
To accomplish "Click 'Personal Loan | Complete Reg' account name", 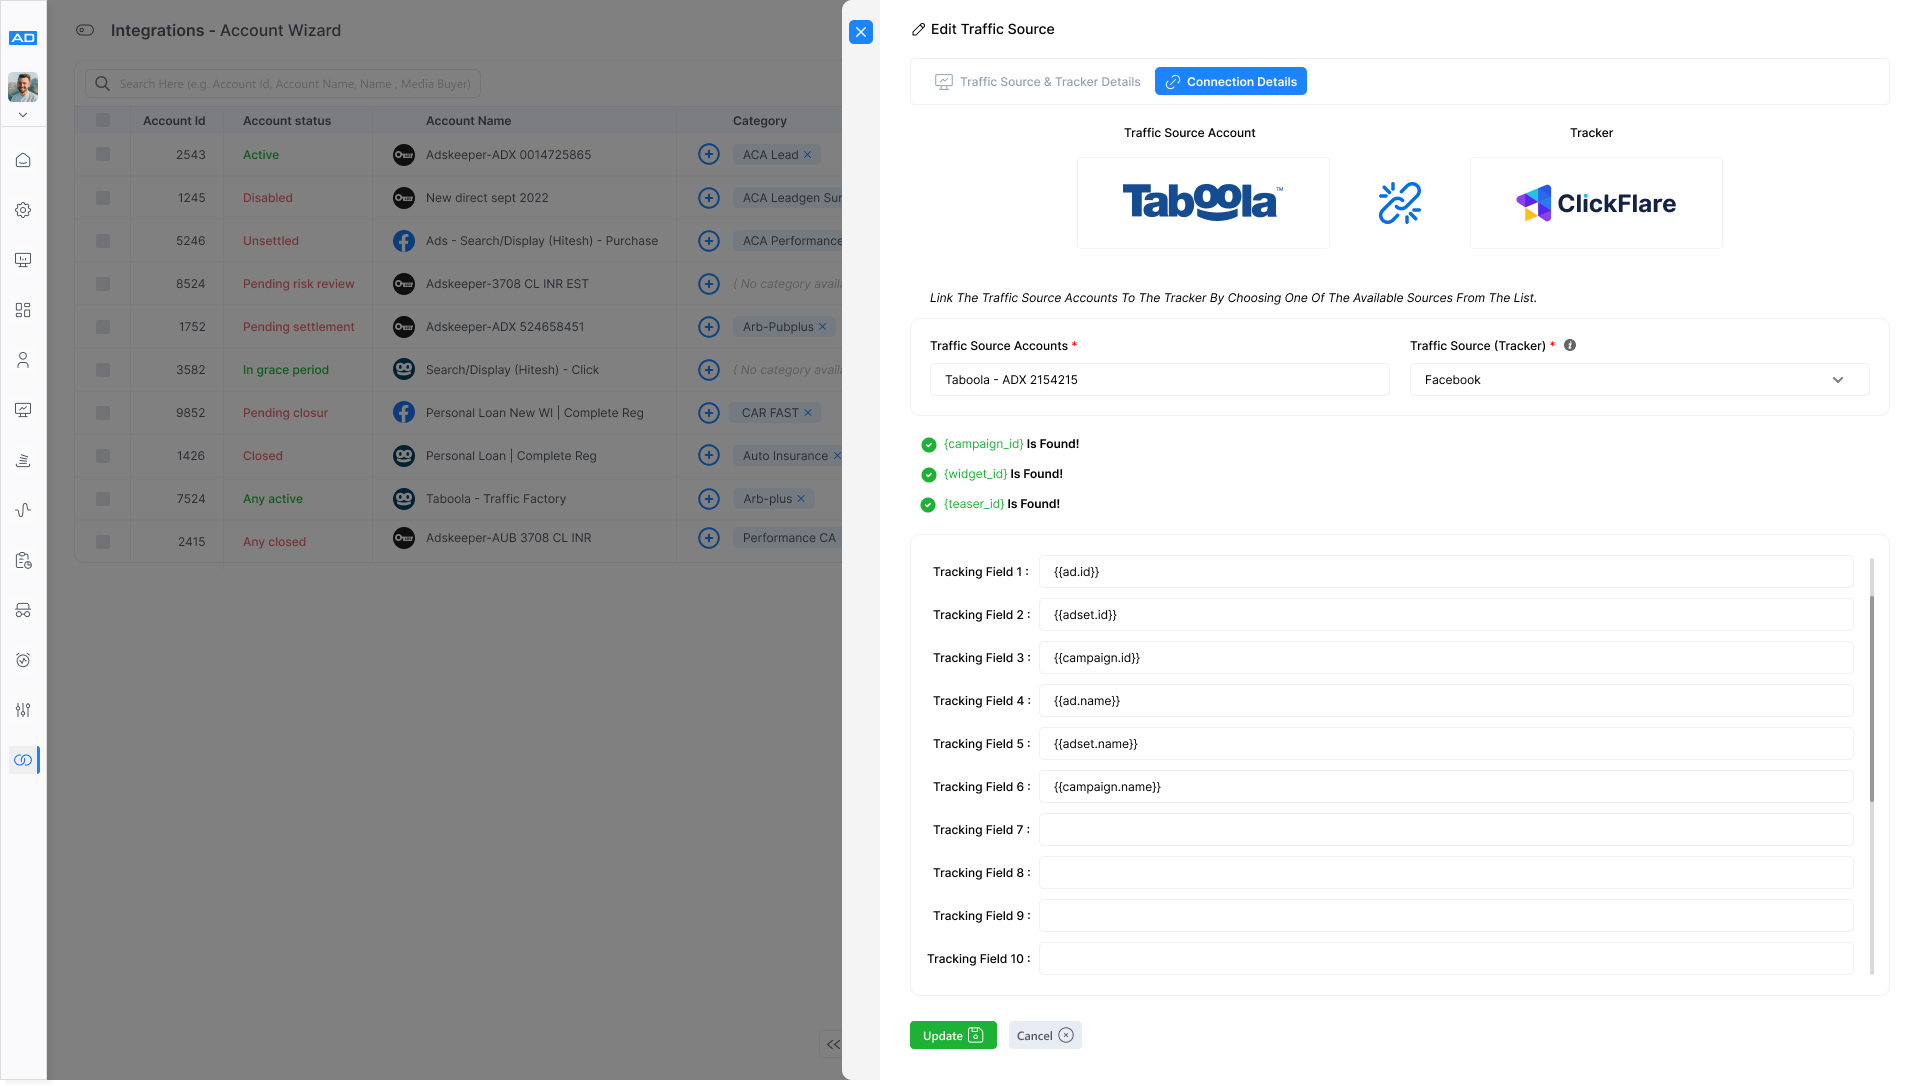I will coord(511,456).
